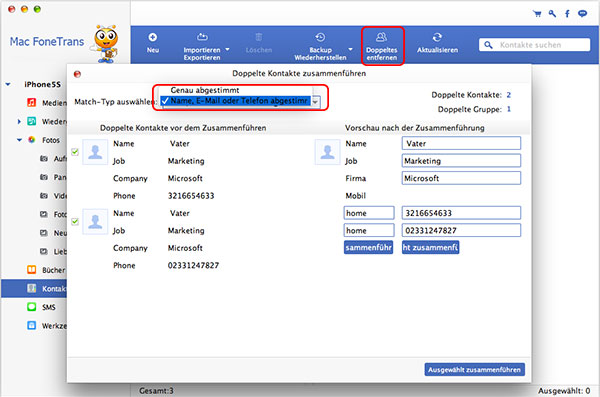600x397 pixels.
Task: Click the merged preview contact avatar
Action: click(327, 152)
